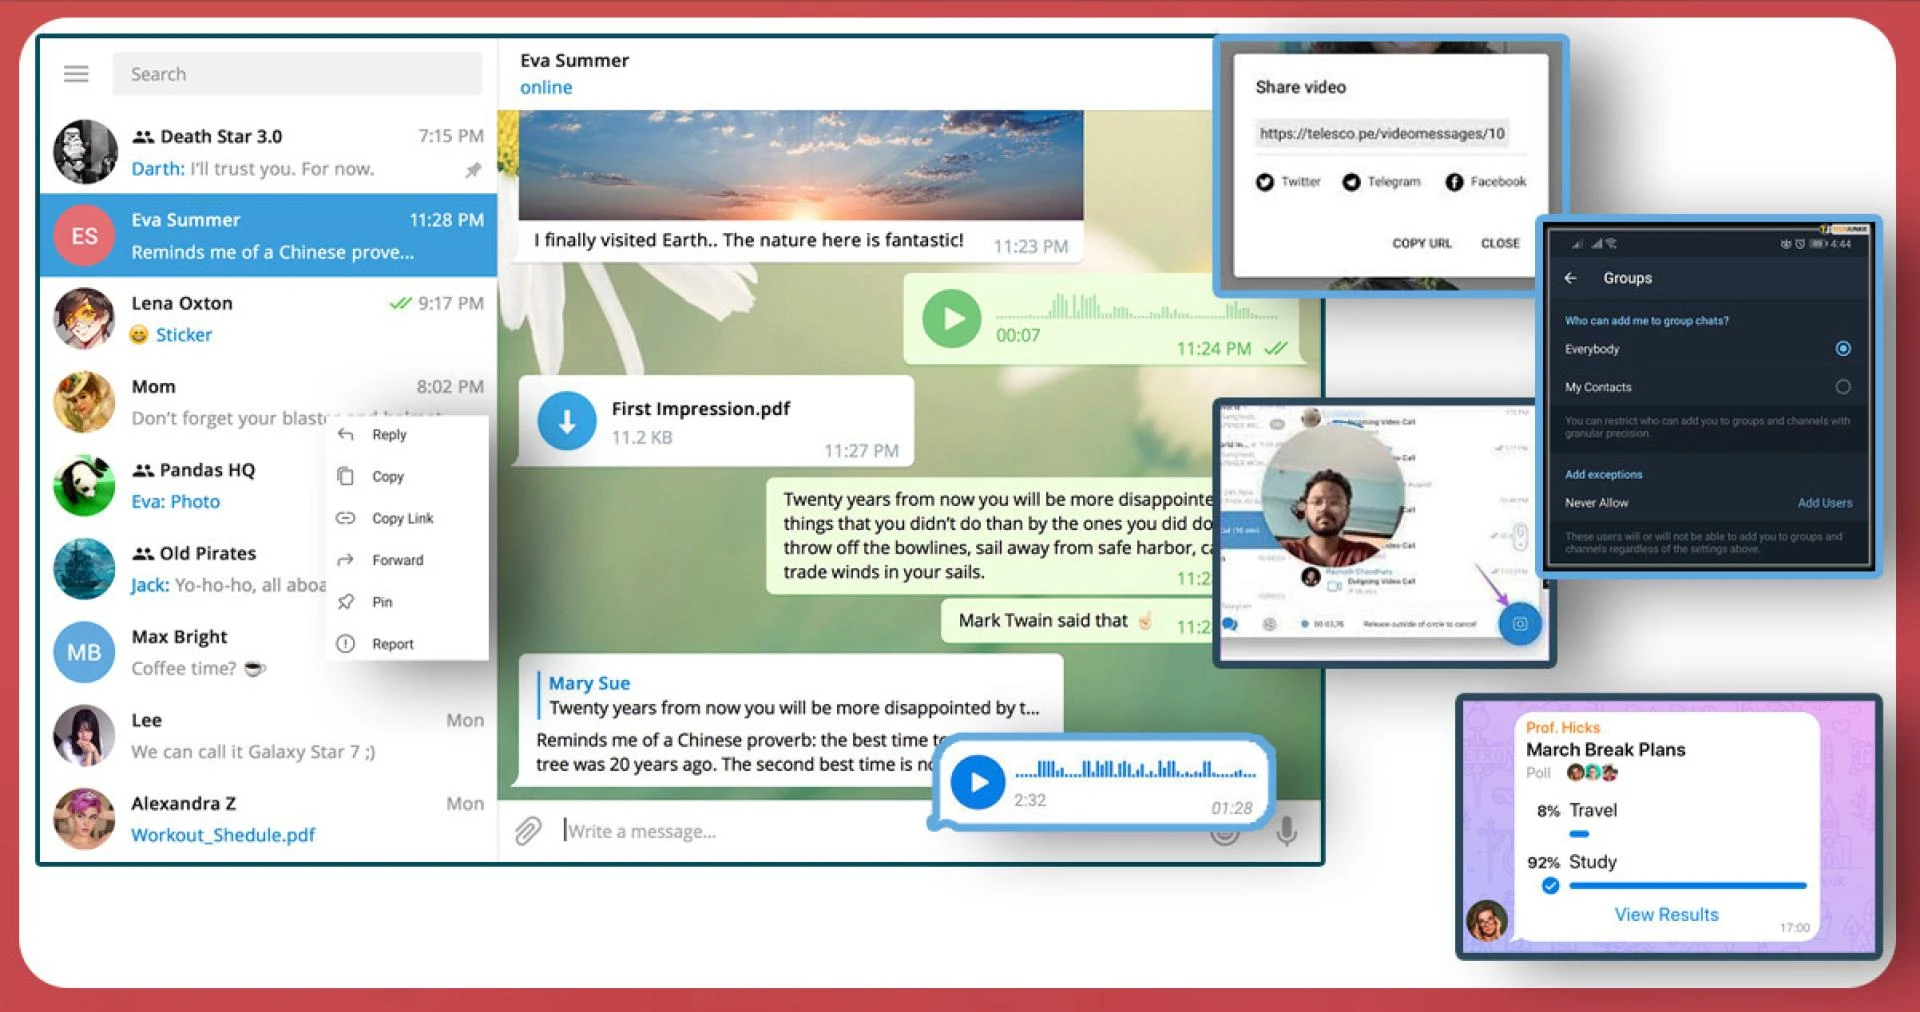Click the Workout_Shedule.pdf link
This screenshot has width=1920, height=1012.
[223, 835]
